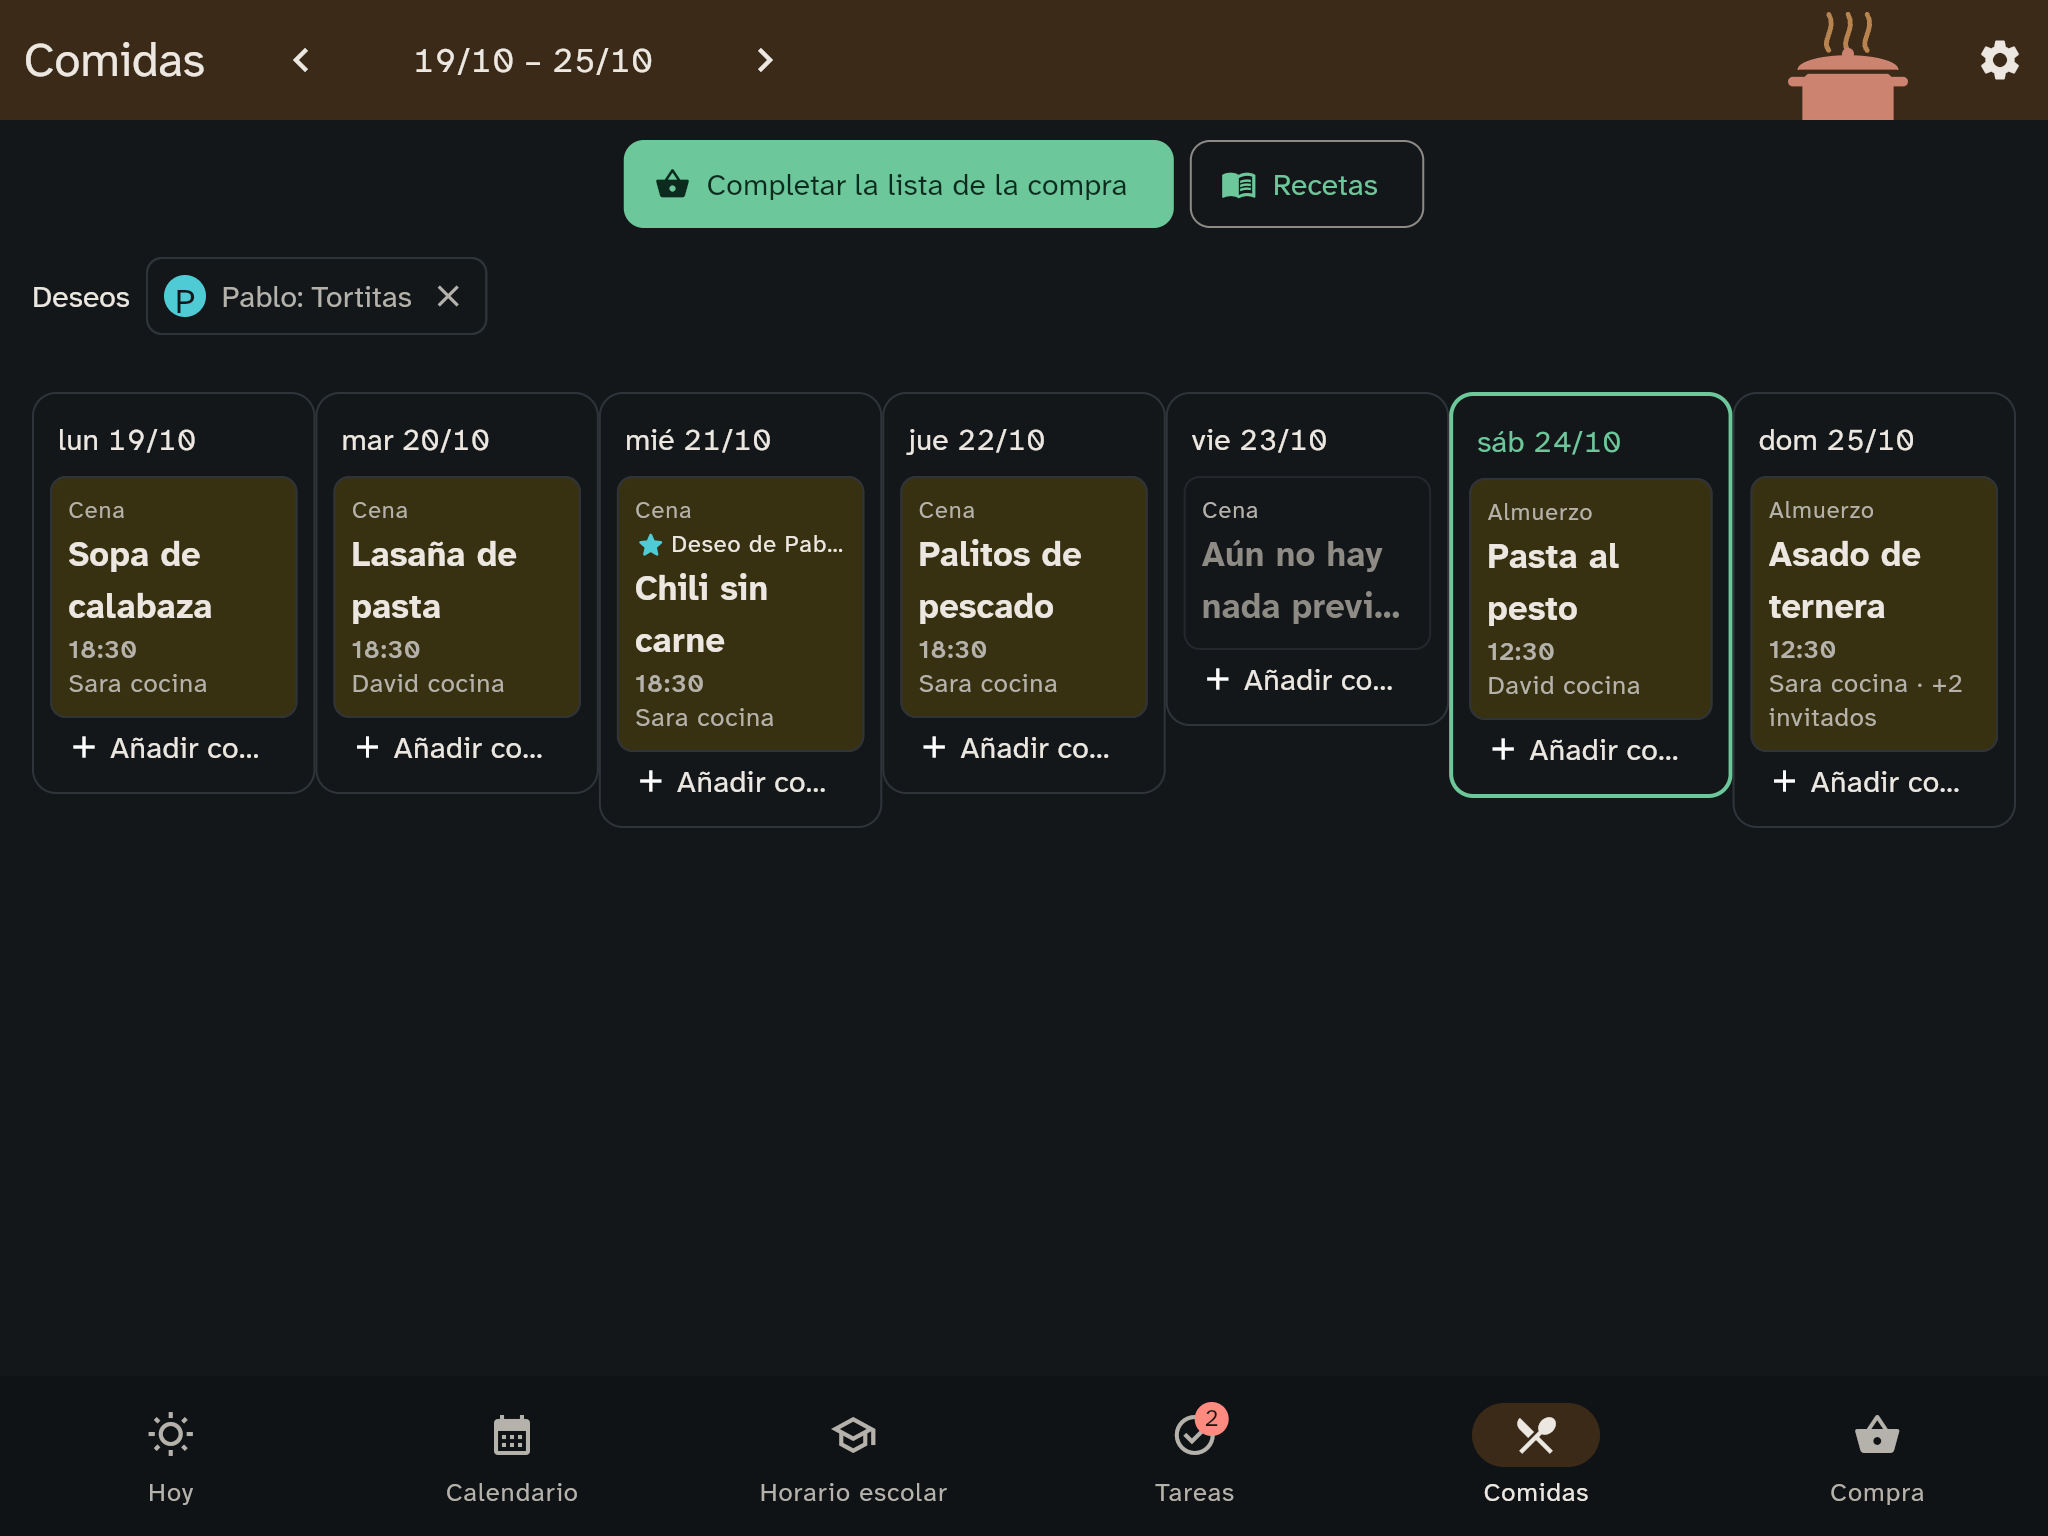
Task: Open the Calendario tab
Action: pos(512,1456)
